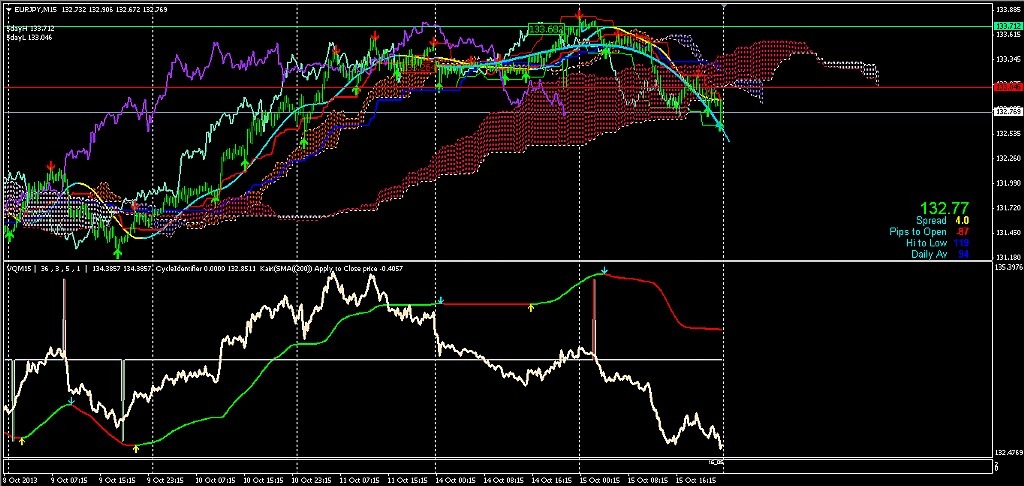Click the Spread label
Screen dimensions: 1024x486
[x=931, y=221]
